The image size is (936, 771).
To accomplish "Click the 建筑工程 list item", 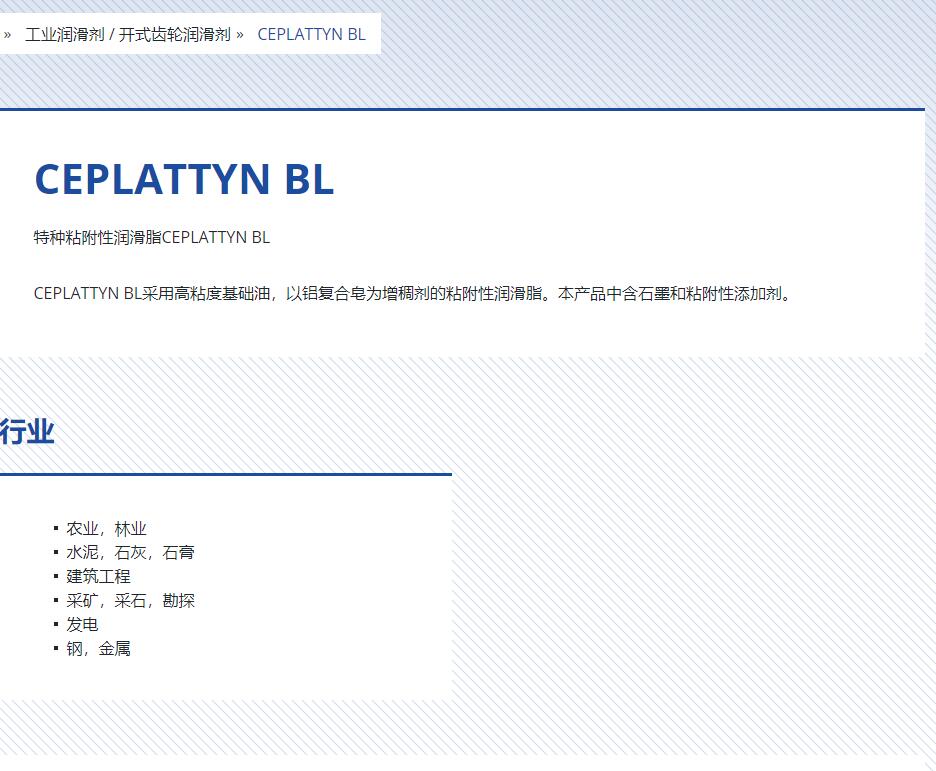I will coord(98,576).
